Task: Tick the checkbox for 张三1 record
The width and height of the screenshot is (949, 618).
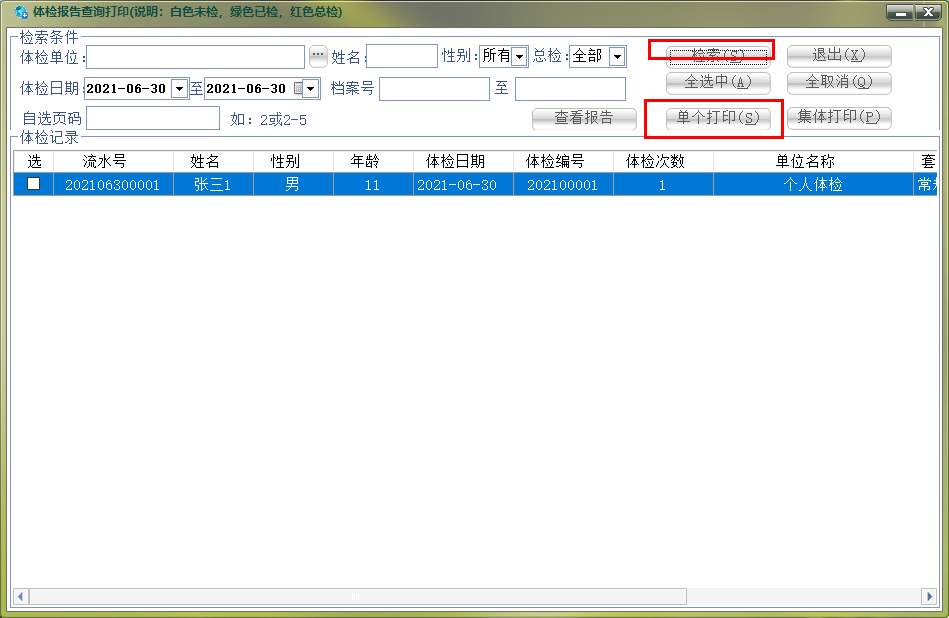Action: [x=34, y=183]
